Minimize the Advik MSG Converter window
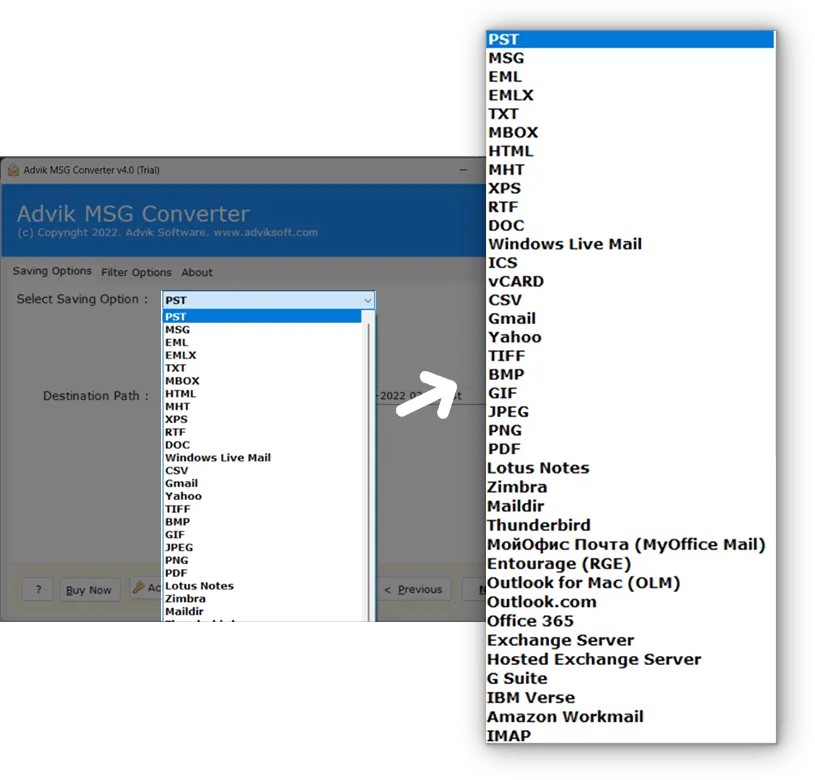The width and height of the screenshot is (815, 780). (463, 170)
